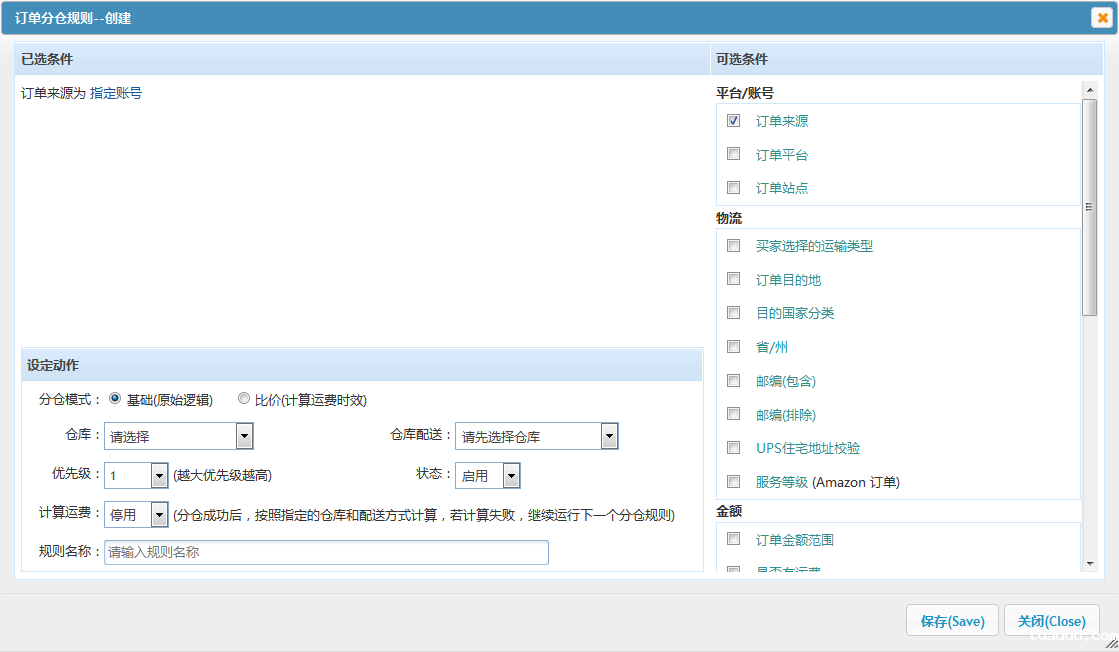Open the 状态 dropdown showing 启用
This screenshot has width=1119, height=652.
[508, 475]
